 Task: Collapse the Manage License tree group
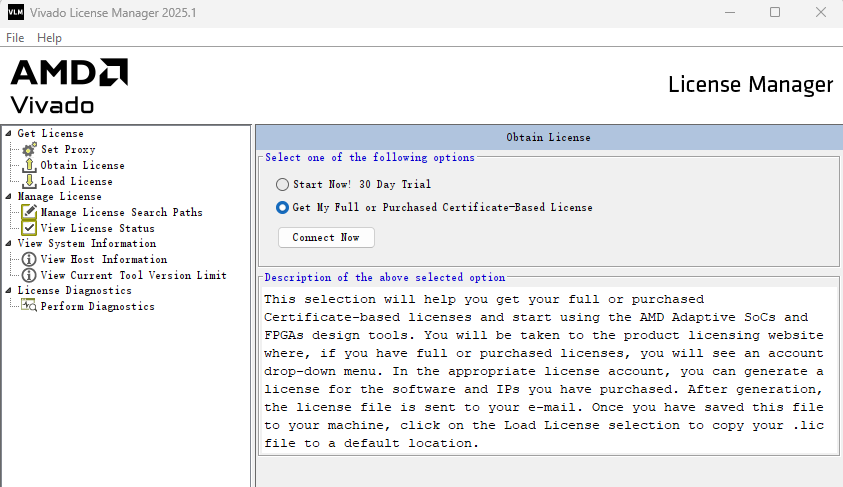[x=8, y=197]
